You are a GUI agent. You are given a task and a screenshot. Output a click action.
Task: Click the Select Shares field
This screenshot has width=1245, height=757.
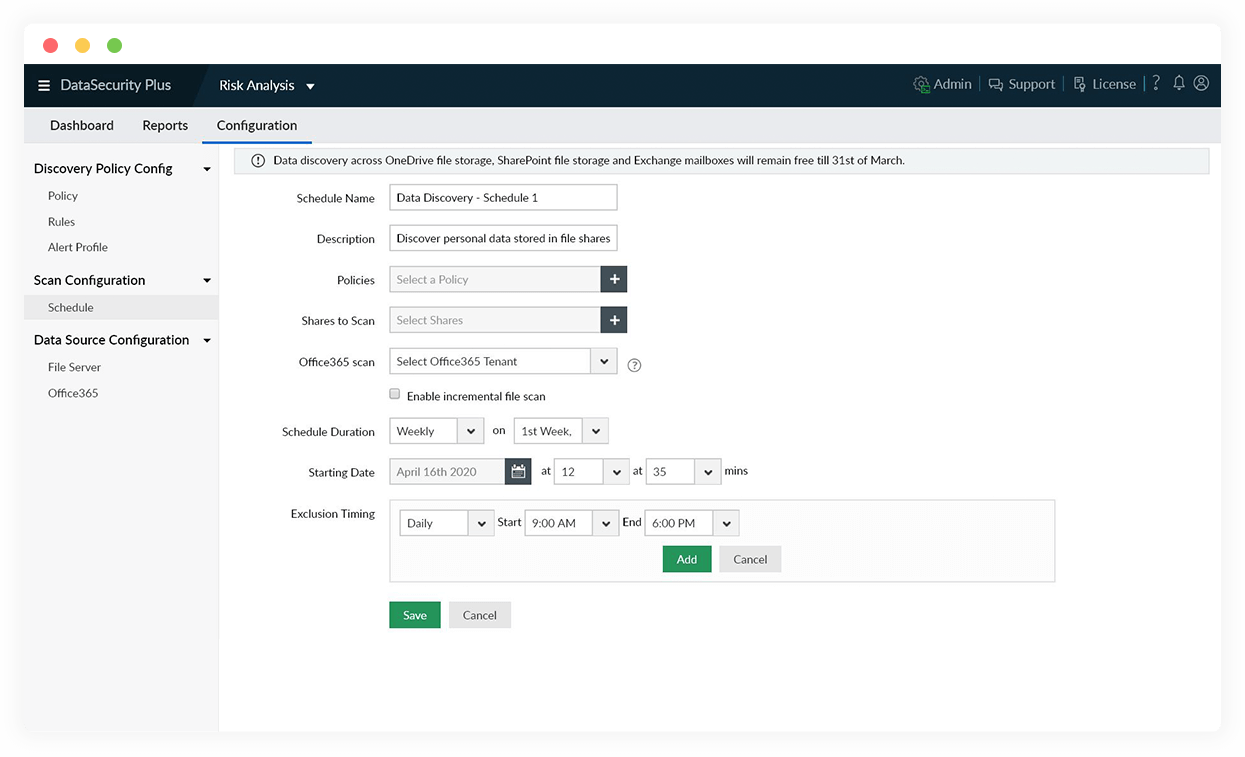click(x=495, y=321)
